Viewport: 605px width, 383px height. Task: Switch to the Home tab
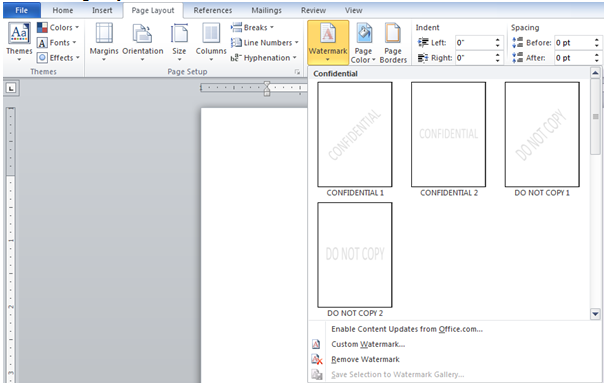[x=63, y=10]
